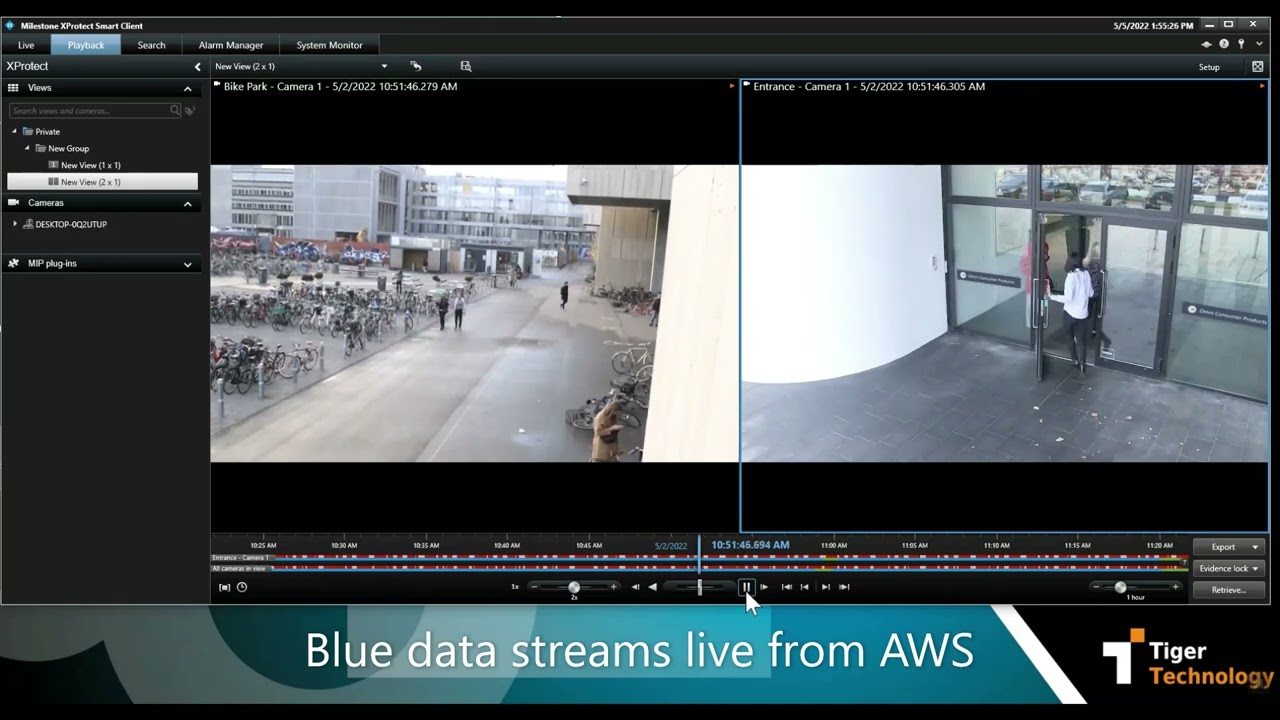Go to the previous sequence
Screen dimensions: 1280x720
pos(804,587)
